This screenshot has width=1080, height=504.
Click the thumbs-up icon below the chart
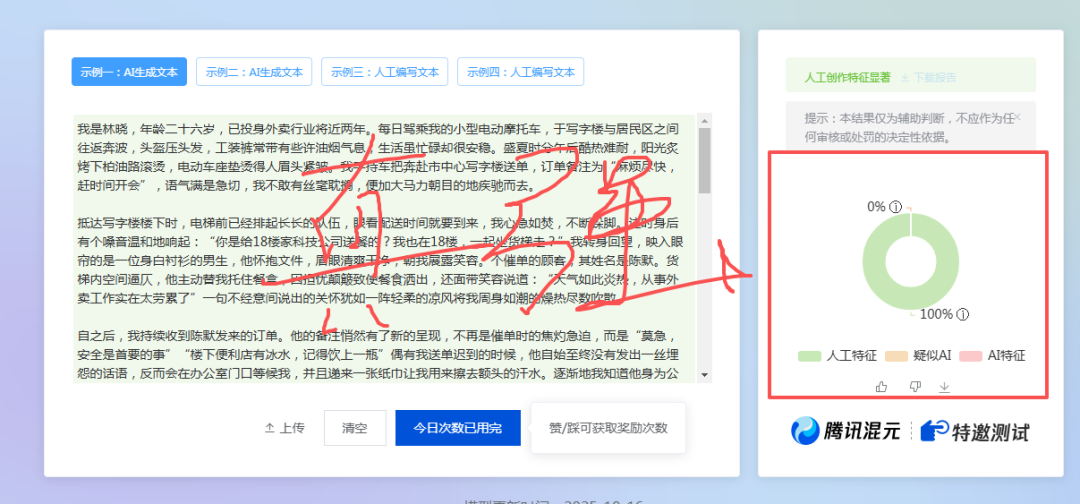click(x=881, y=386)
